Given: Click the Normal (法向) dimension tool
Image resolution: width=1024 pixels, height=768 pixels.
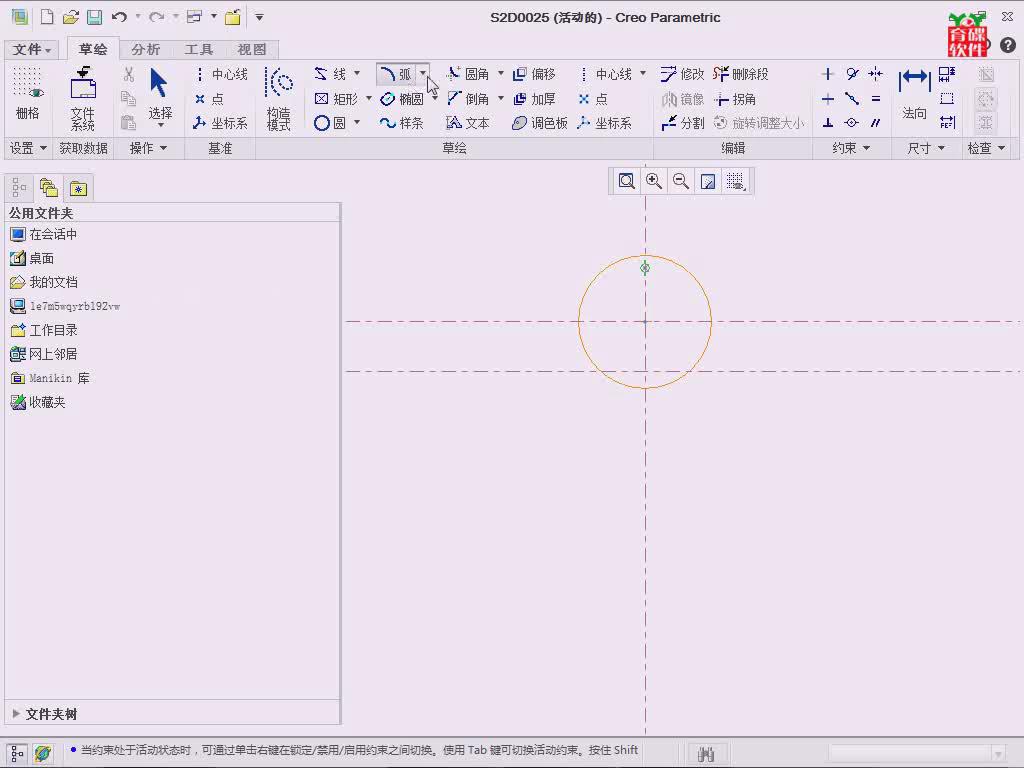Looking at the screenshot, I should click(x=914, y=95).
